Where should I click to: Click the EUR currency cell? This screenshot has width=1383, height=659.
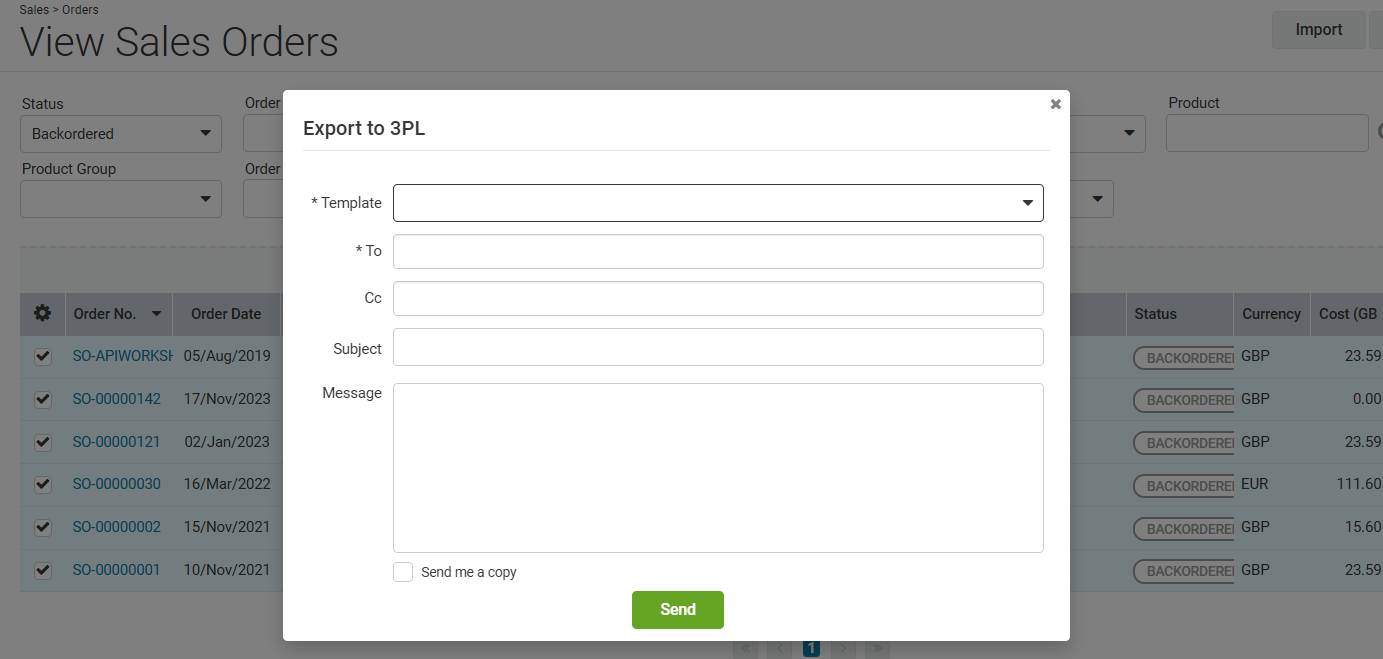[x=1254, y=484]
